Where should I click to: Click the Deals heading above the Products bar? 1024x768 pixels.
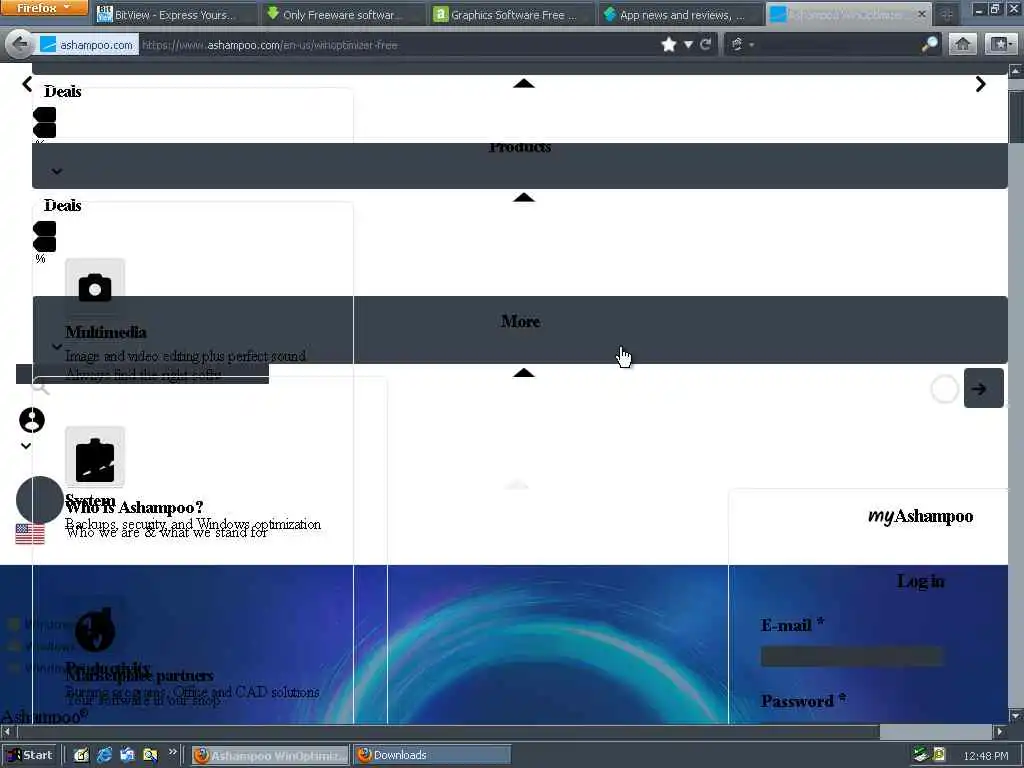63,91
